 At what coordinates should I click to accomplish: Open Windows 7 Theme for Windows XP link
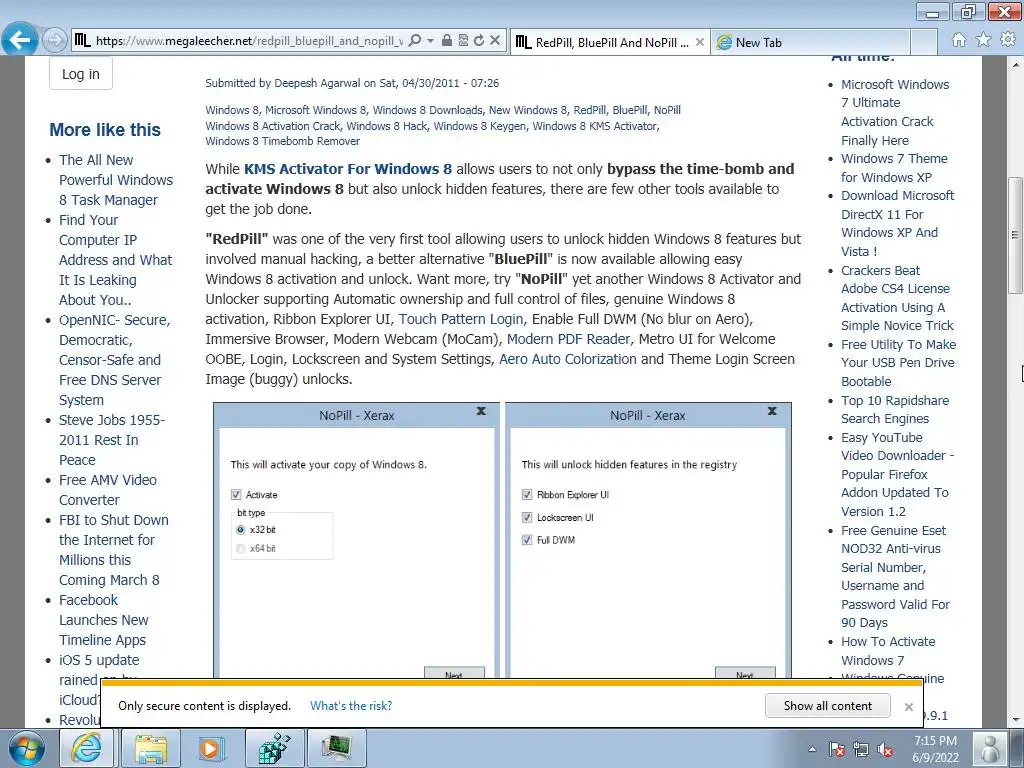click(x=894, y=168)
